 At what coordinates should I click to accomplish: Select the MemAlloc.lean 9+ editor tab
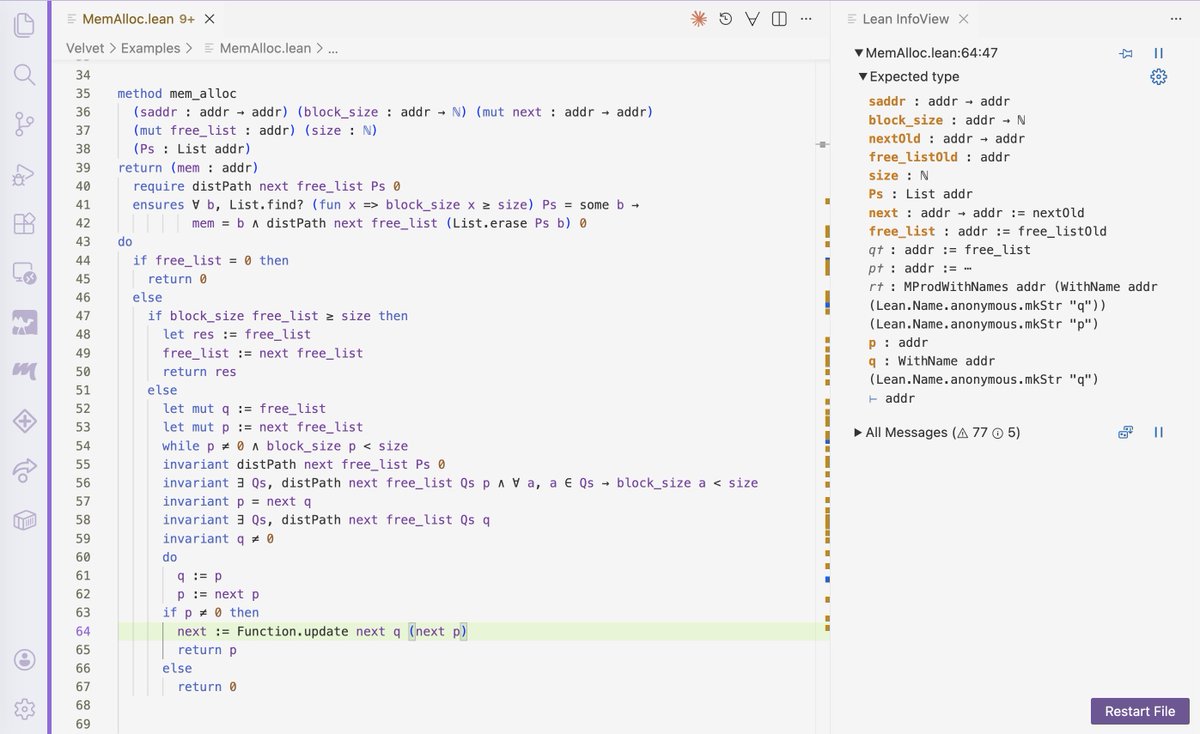click(x=139, y=19)
